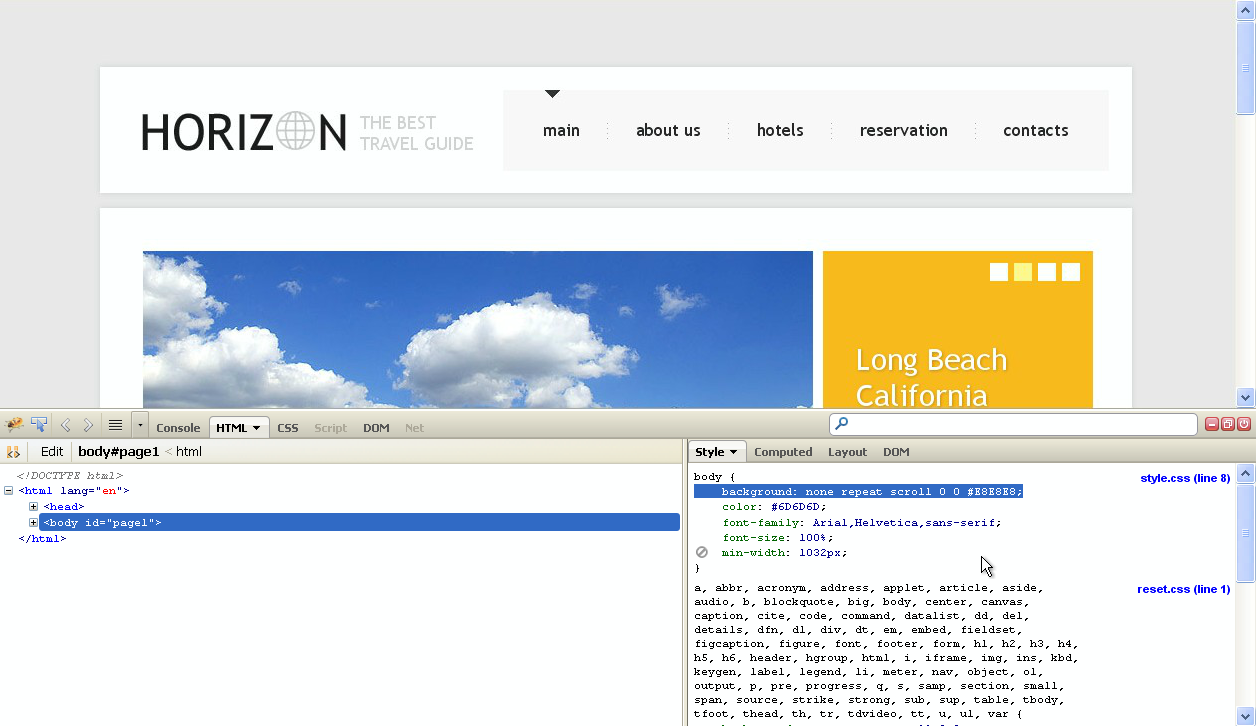Activate the inspect element pointer tool
Image resolution: width=1256 pixels, height=726 pixels.
coord(39,425)
